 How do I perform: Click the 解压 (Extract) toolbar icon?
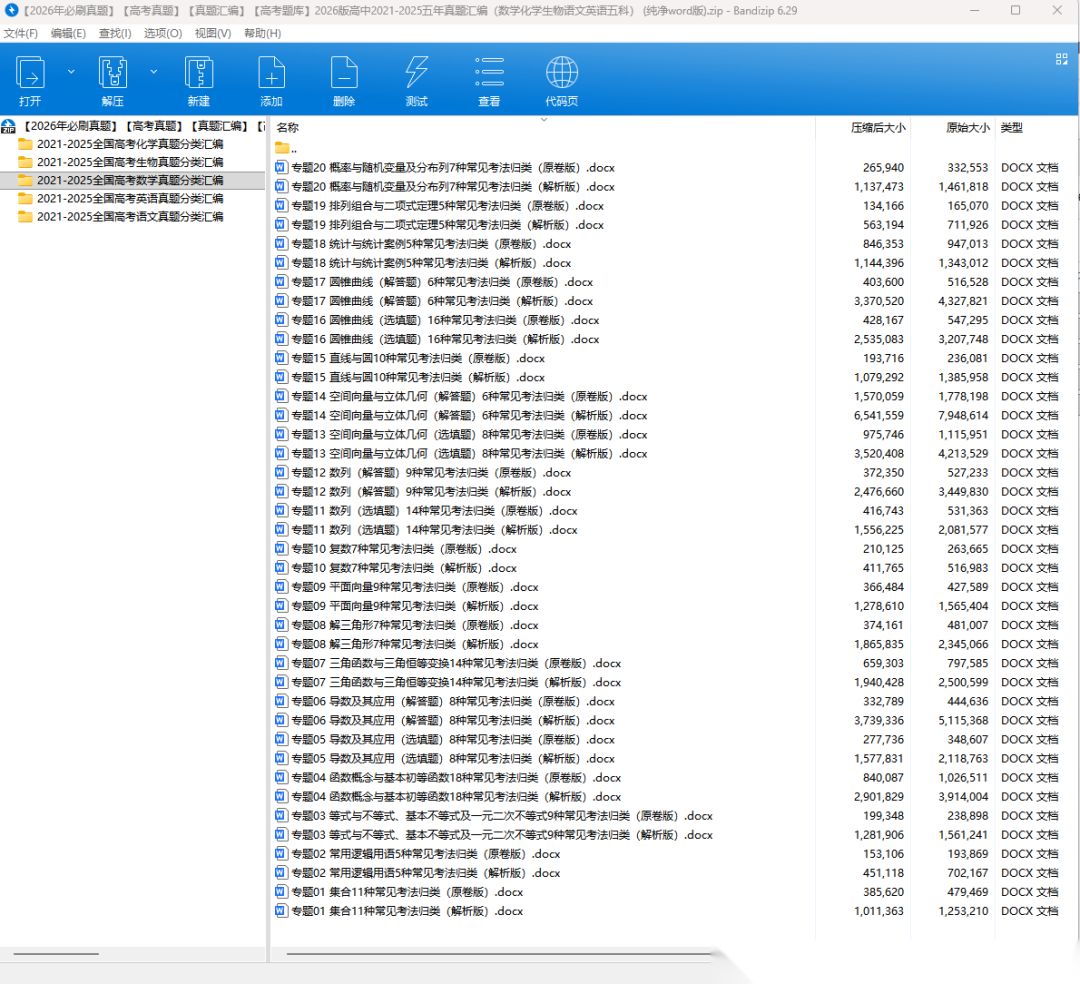coord(113,74)
